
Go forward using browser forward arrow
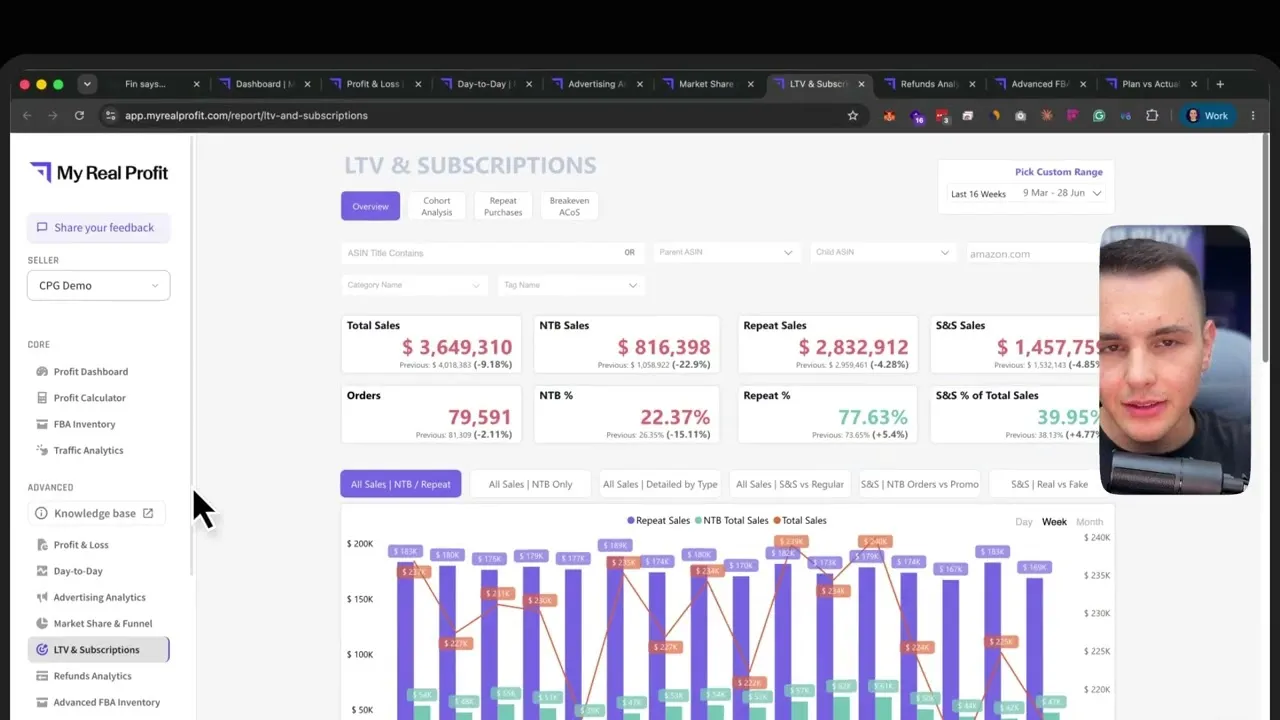click(53, 115)
